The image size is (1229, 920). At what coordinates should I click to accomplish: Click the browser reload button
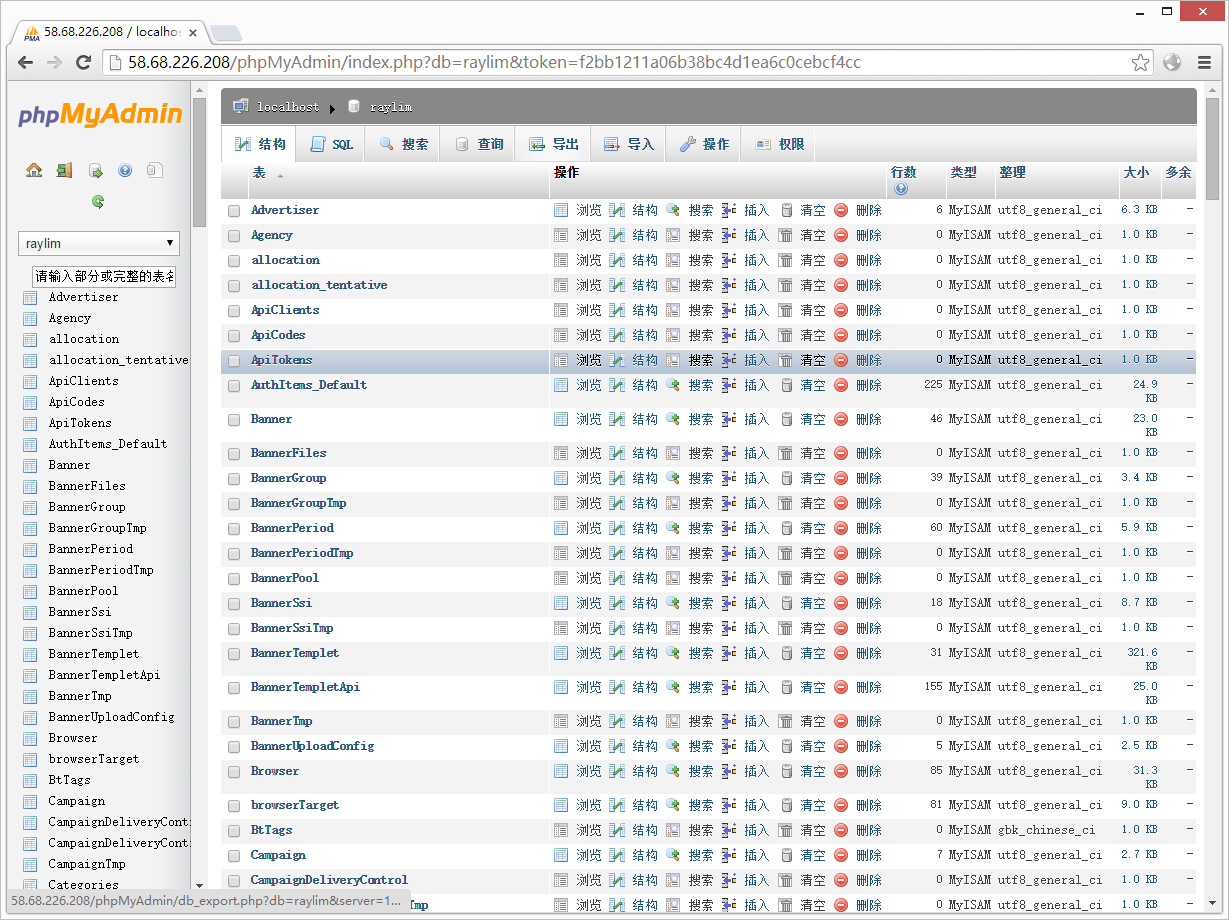(x=82, y=62)
